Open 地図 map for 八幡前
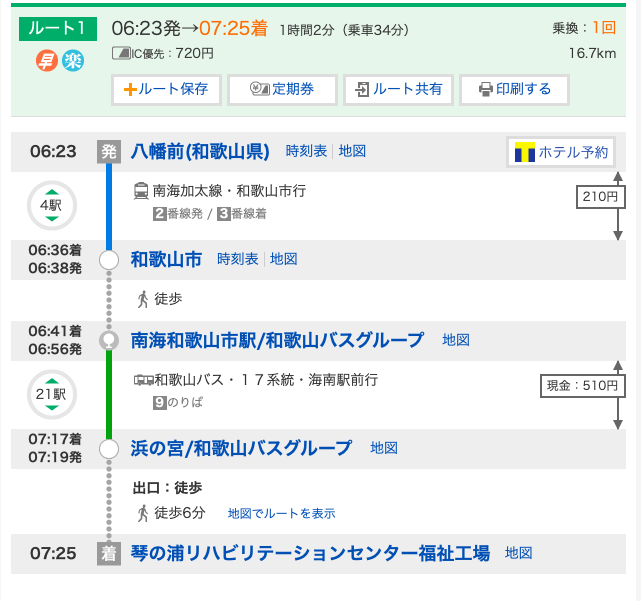This screenshot has height=601, width=641. pos(352,151)
